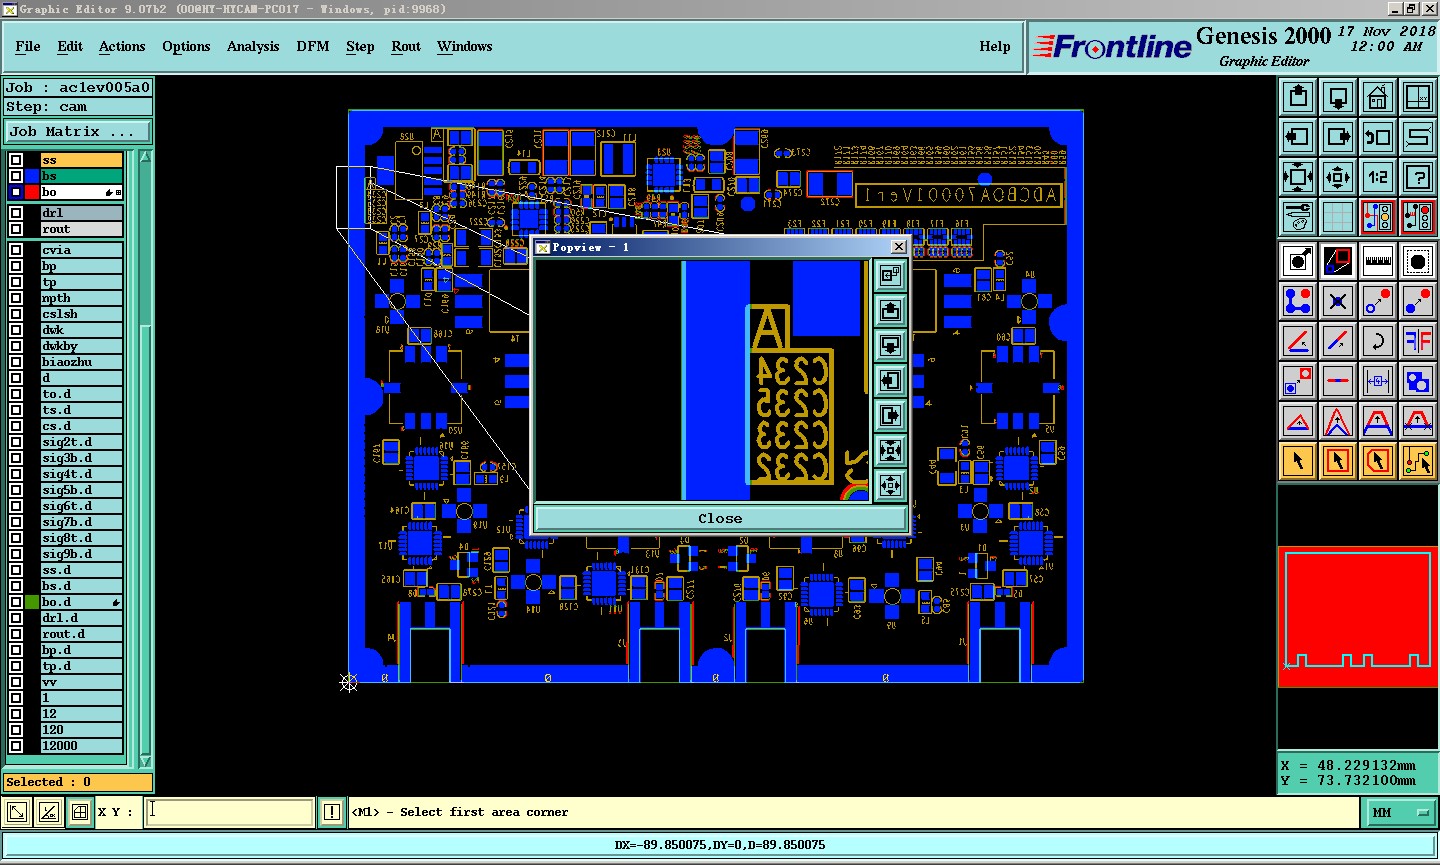
Task: Toggle the bo.d layer checkbox
Action: click(x=16, y=602)
